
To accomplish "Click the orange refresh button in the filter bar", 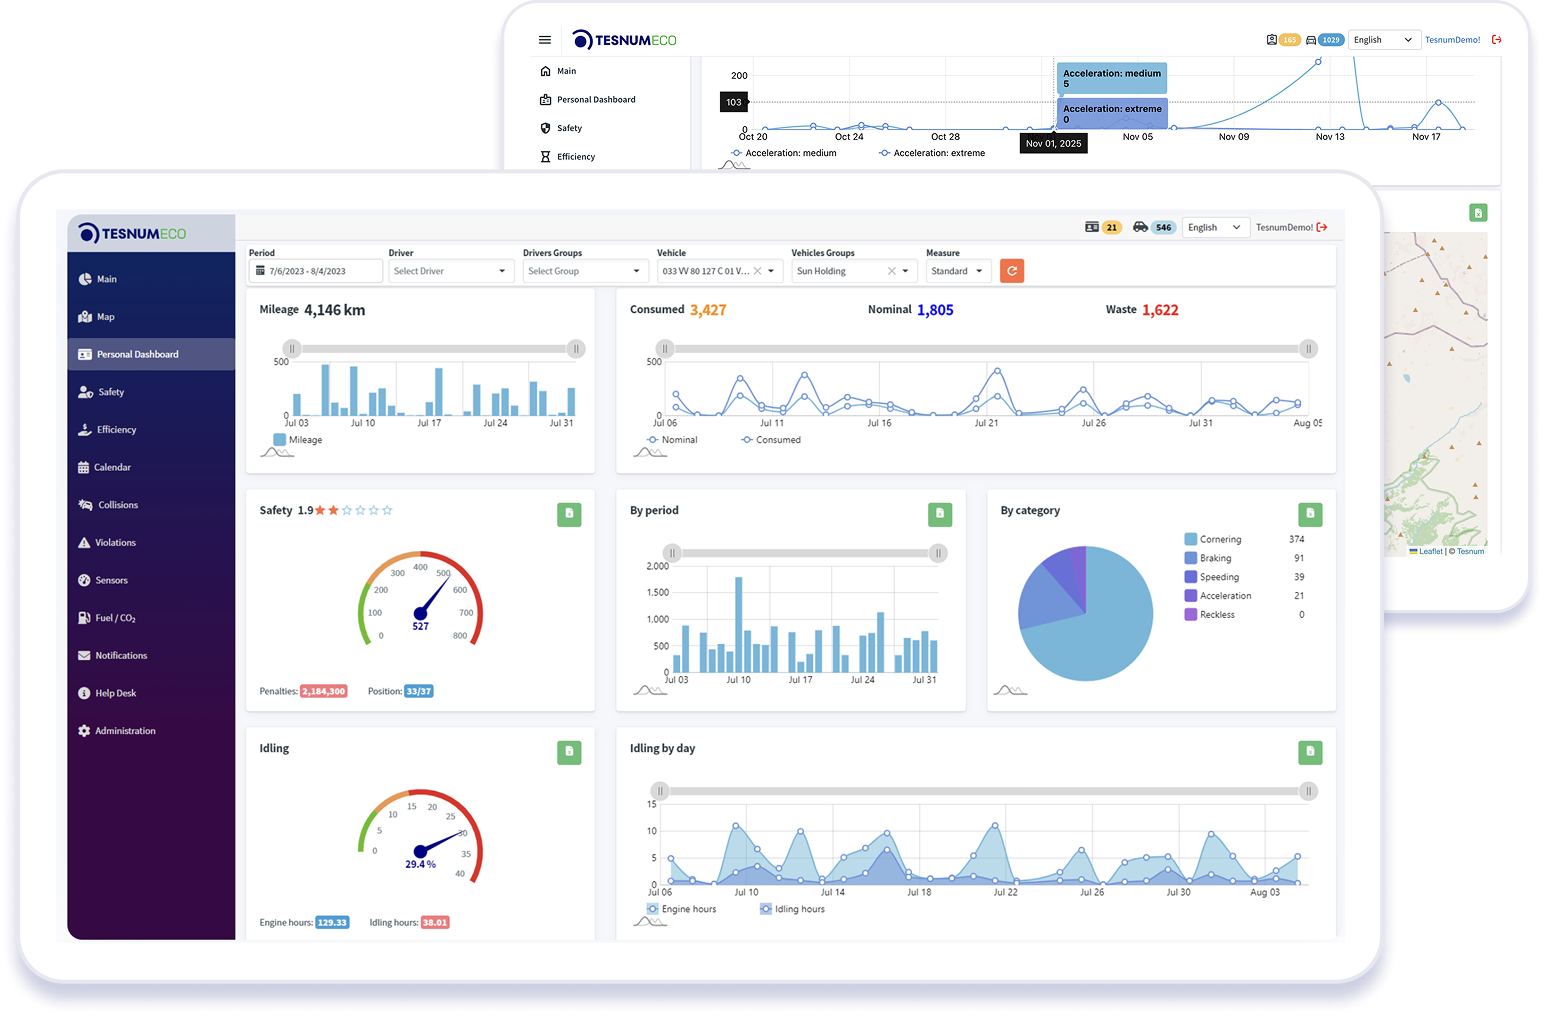I will [x=1011, y=270].
